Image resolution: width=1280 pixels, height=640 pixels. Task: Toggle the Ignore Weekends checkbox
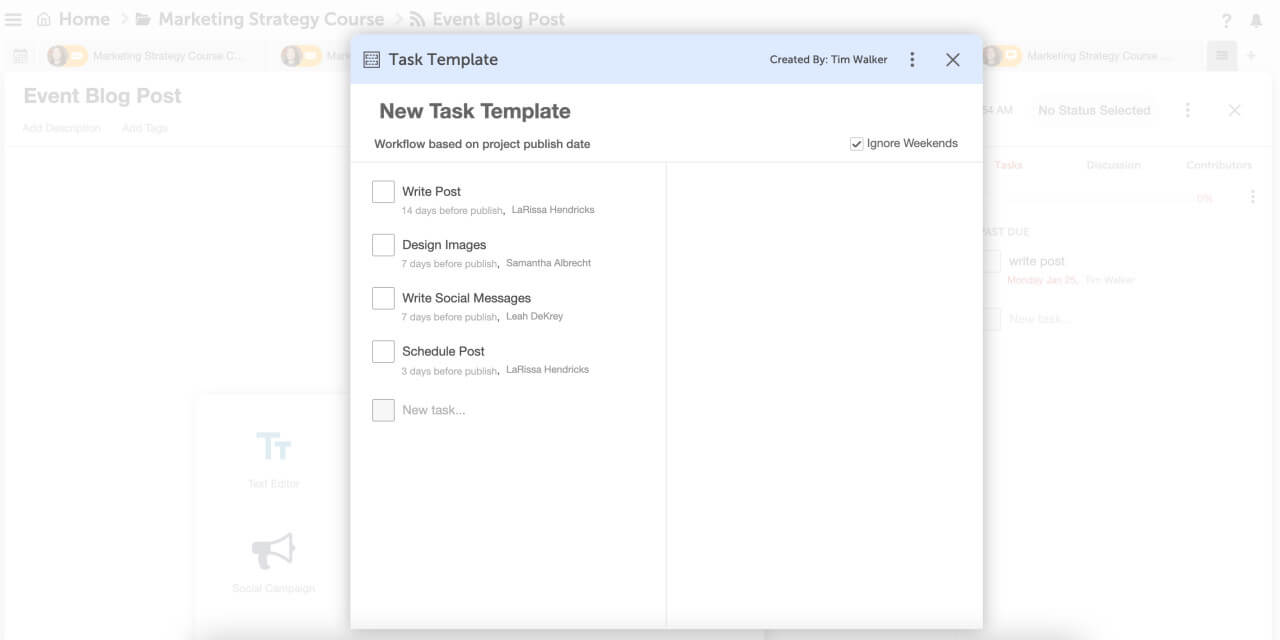pos(857,143)
